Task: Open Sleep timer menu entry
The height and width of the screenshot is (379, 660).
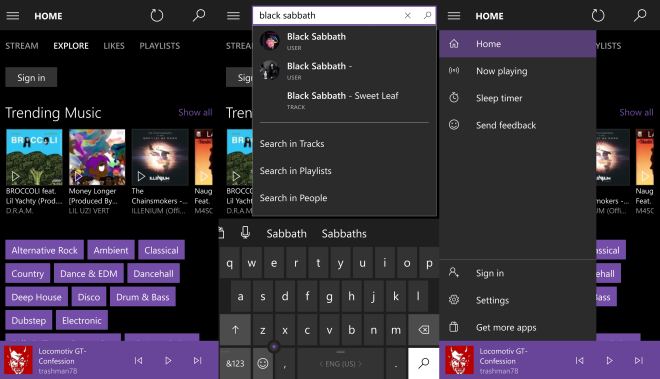Action: [x=518, y=98]
